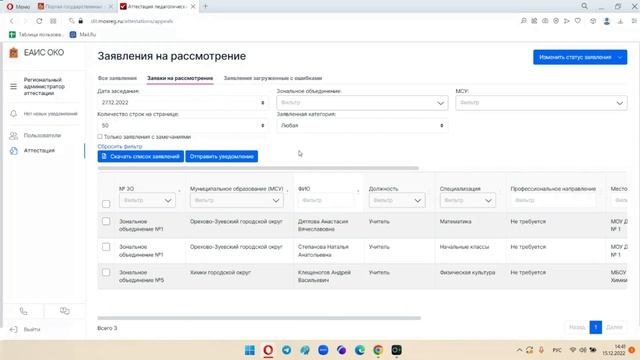The image size is (640, 360).
Task: Show hidden tray icons chevron
Action: (519, 350)
